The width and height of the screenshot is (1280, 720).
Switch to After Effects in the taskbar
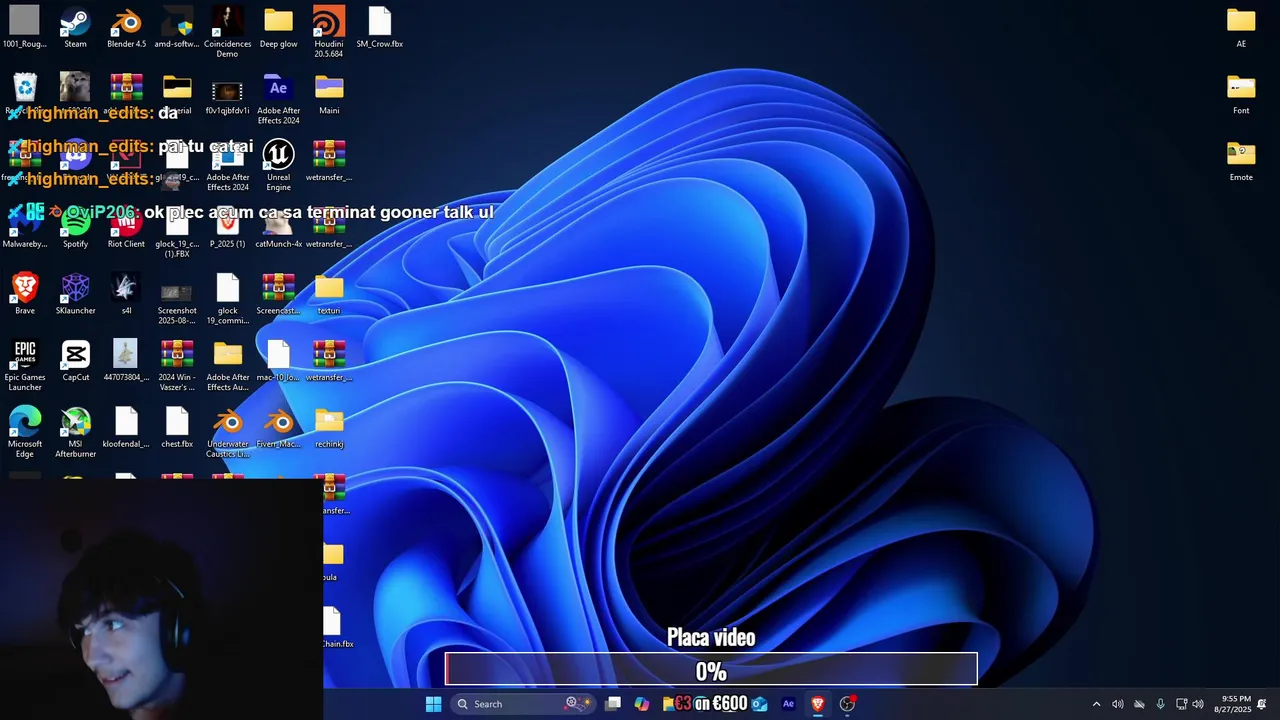click(x=788, y=704)
